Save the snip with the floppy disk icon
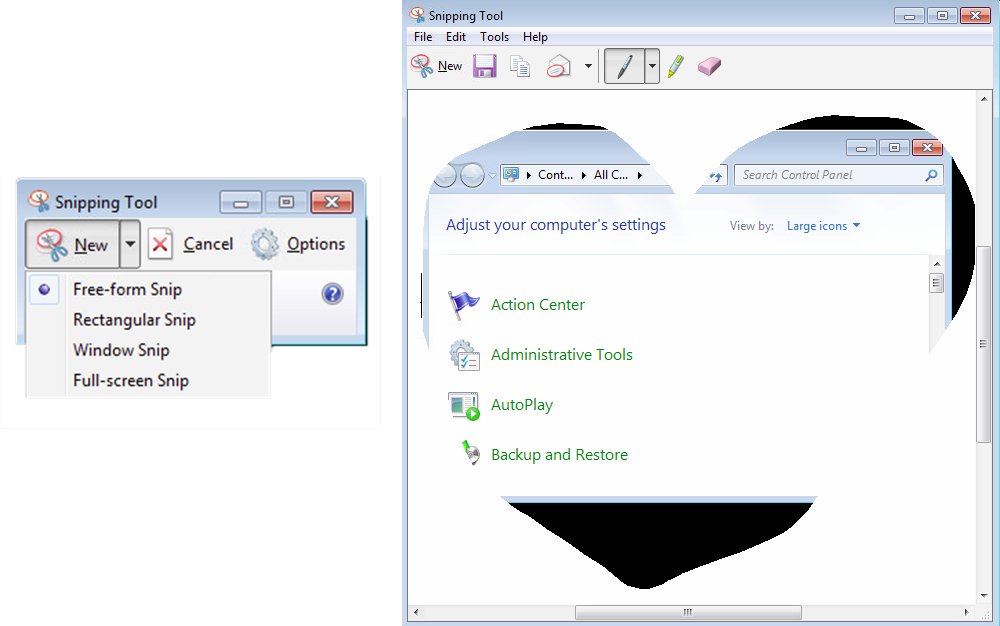This screenshot has width=1000, height=626. 485,66
